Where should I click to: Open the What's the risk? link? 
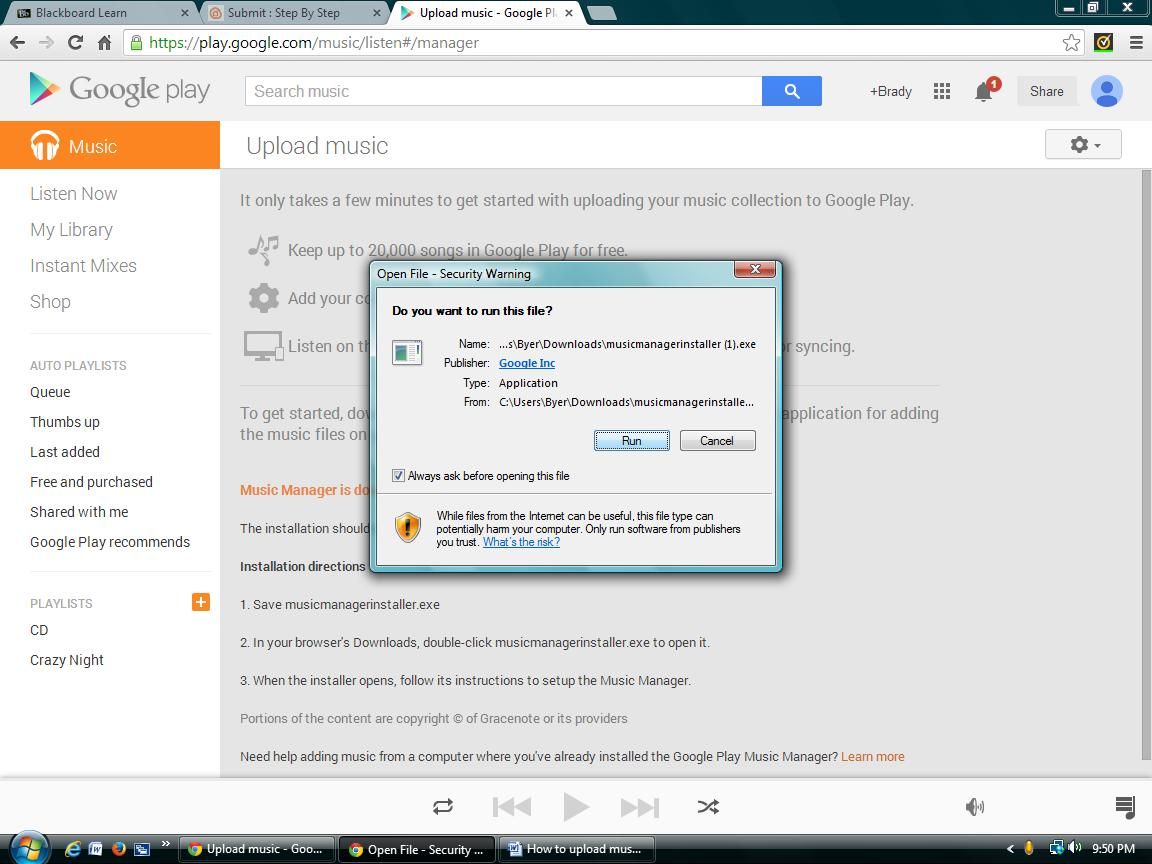coord(521,542)
